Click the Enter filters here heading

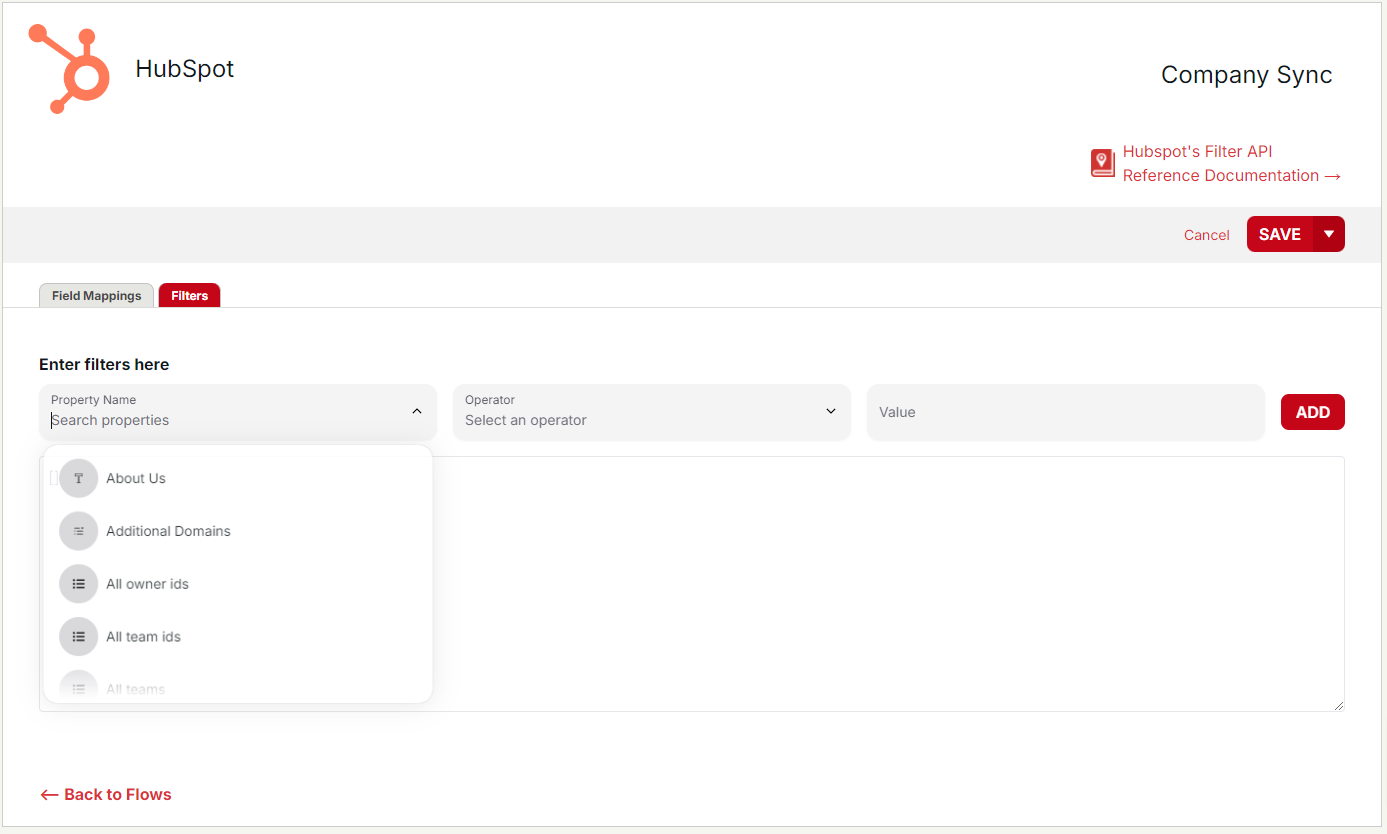pos(104,364)
